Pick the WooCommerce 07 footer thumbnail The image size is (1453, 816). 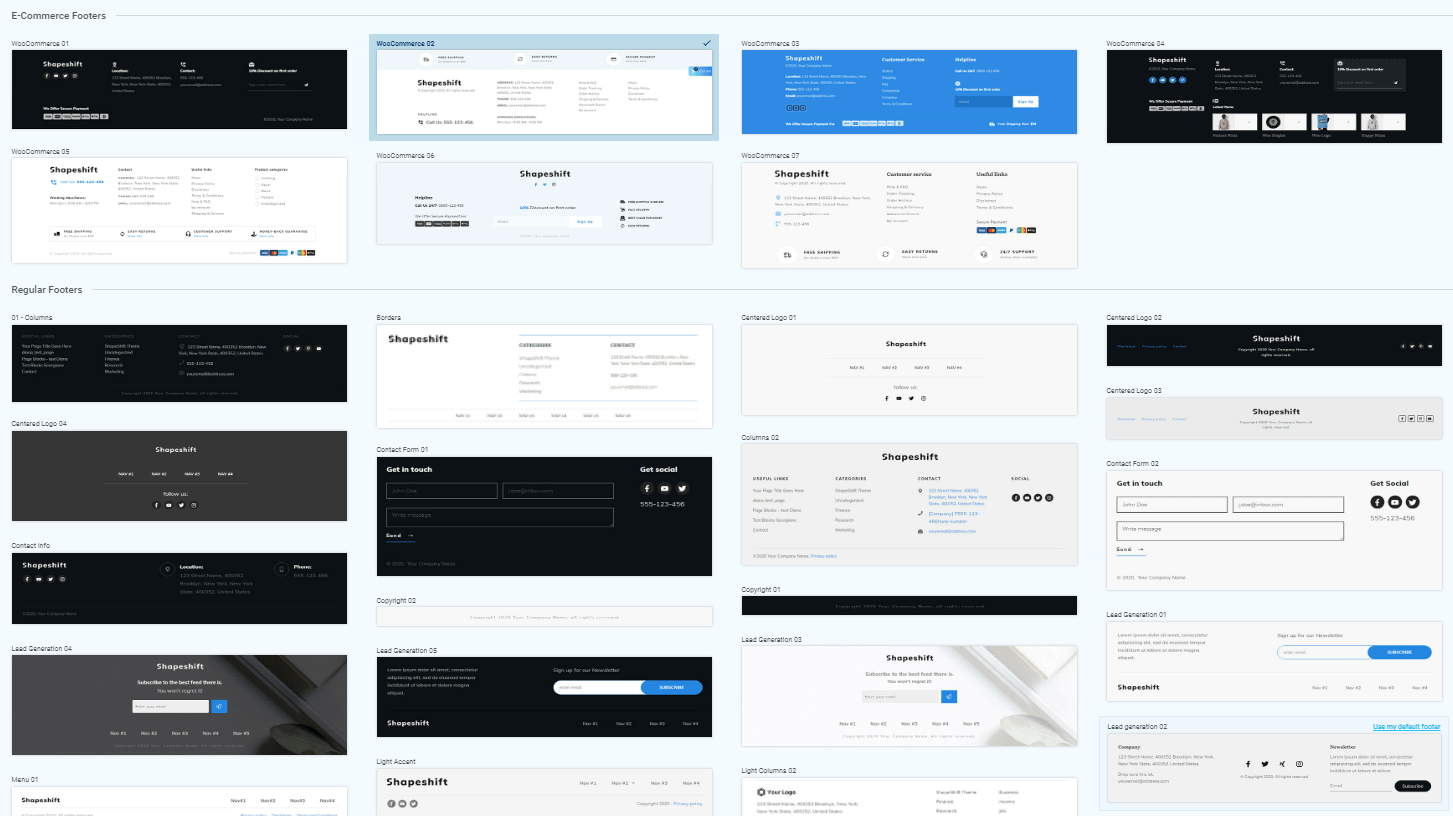[x=909, y=215]
